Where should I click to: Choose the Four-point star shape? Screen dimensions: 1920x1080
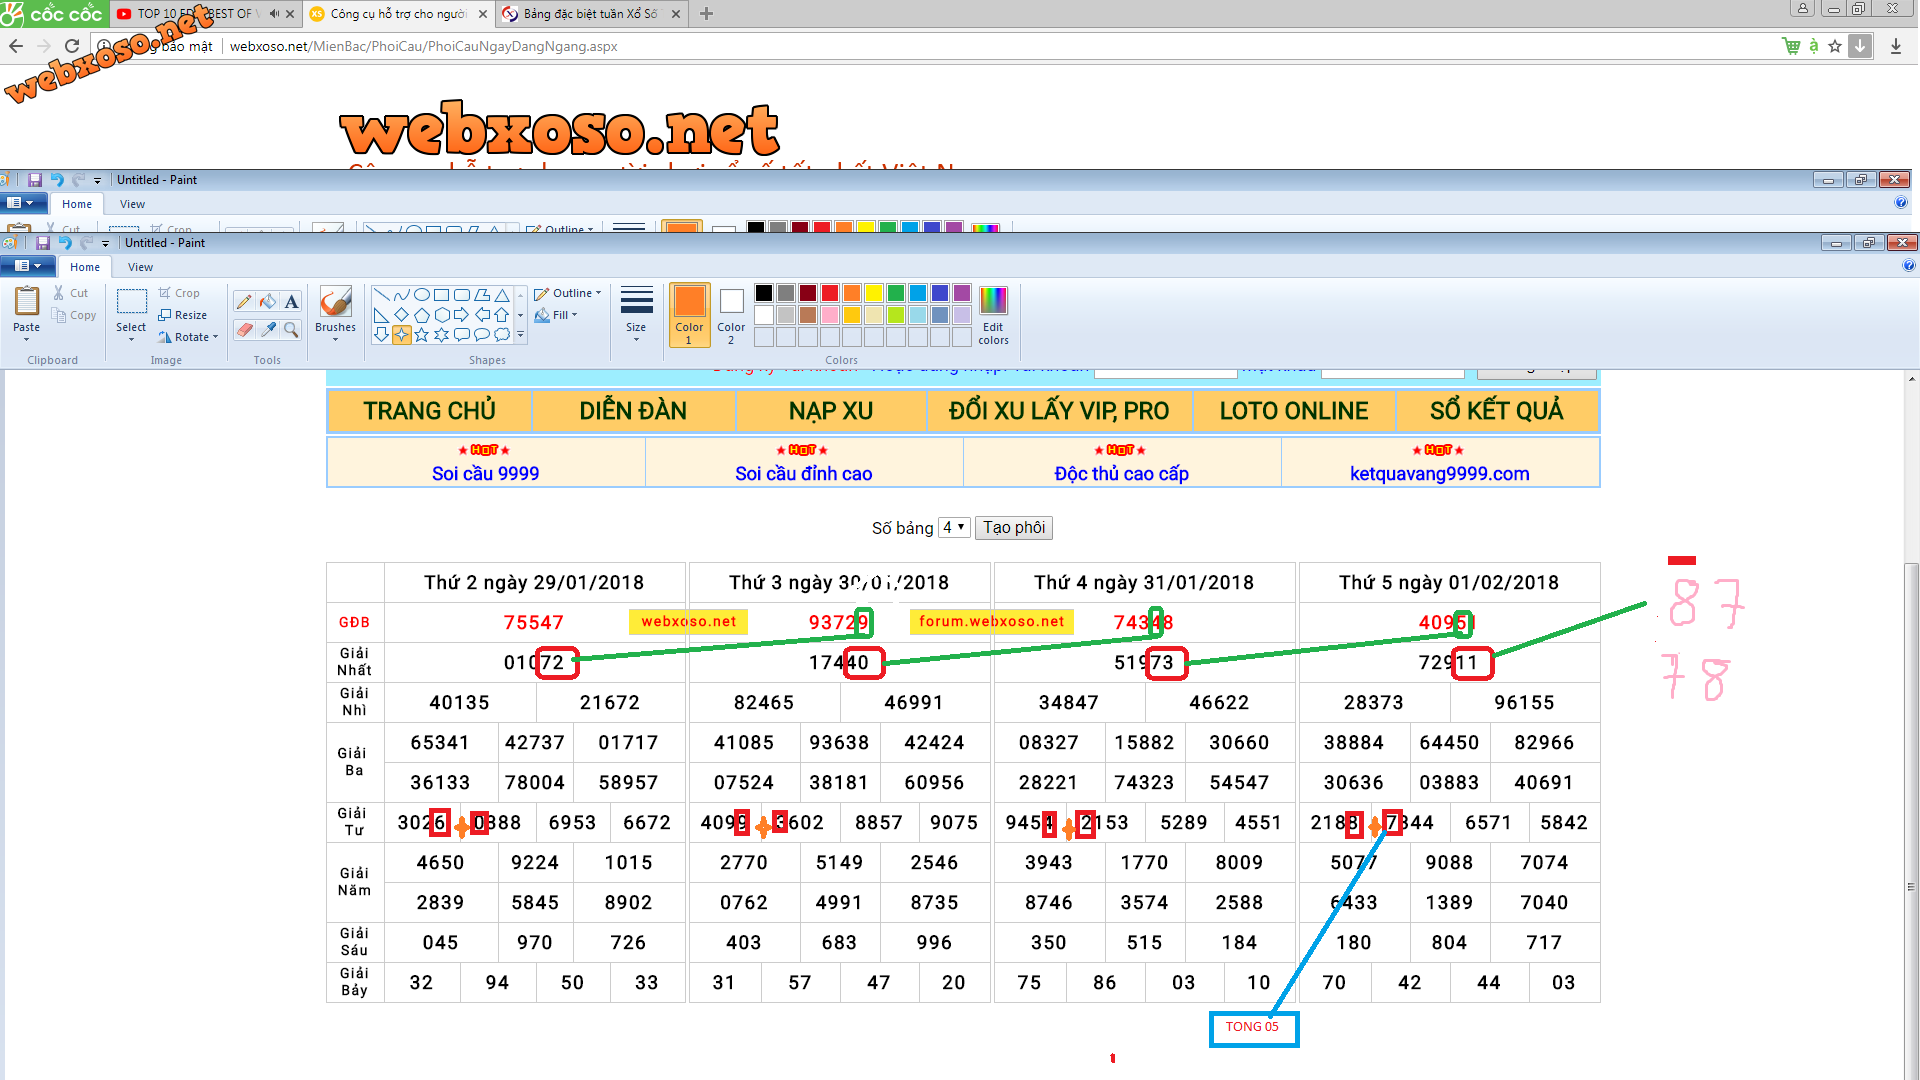401,335
